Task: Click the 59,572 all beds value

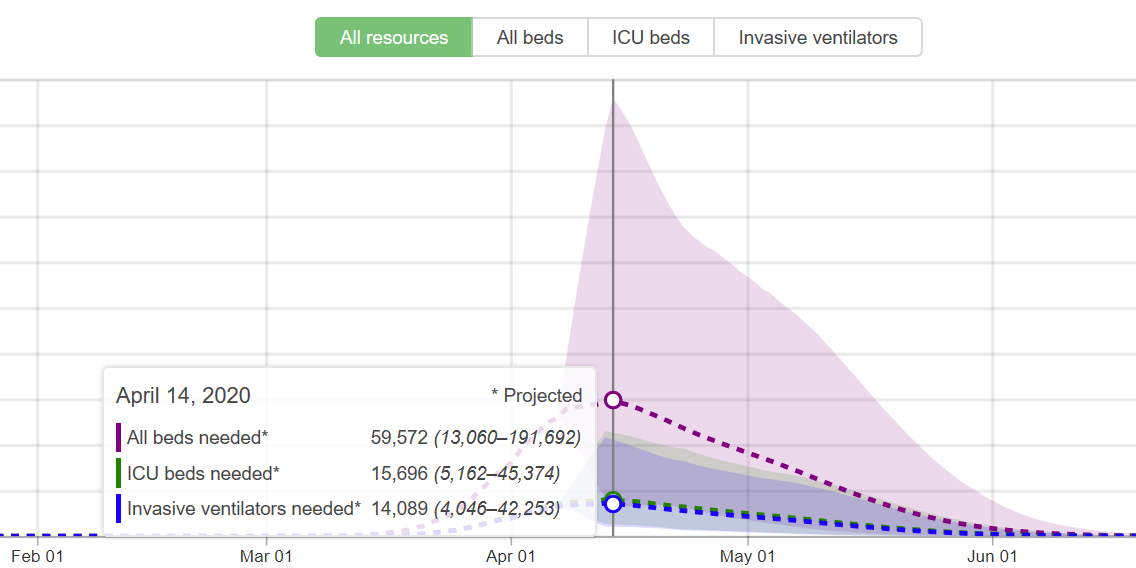Action: click(399, 437)
